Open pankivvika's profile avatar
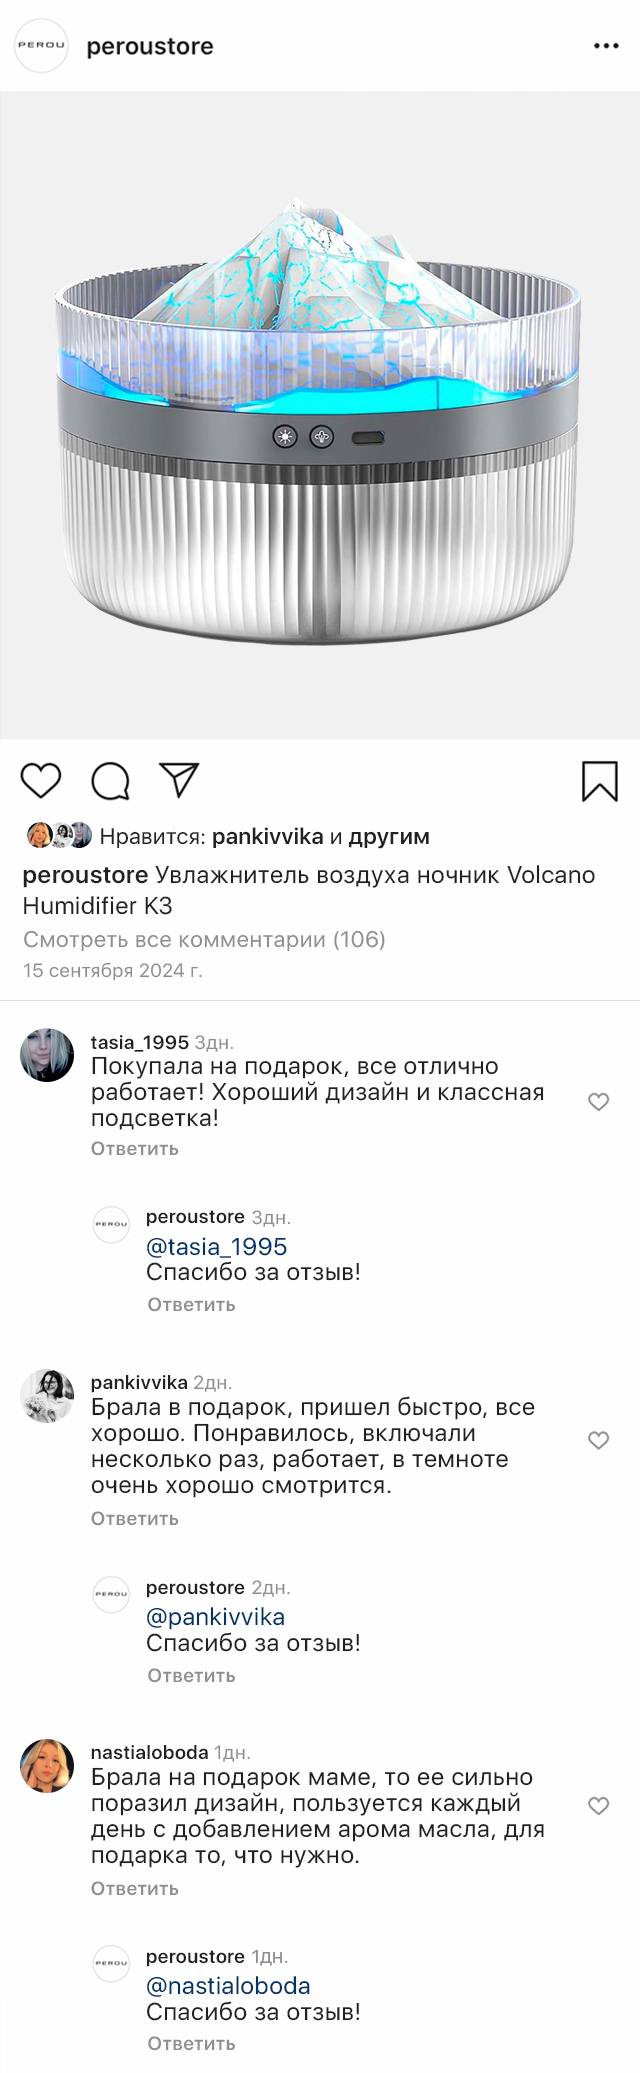Screen dimensions: 640x2073 click(47, 1395)
